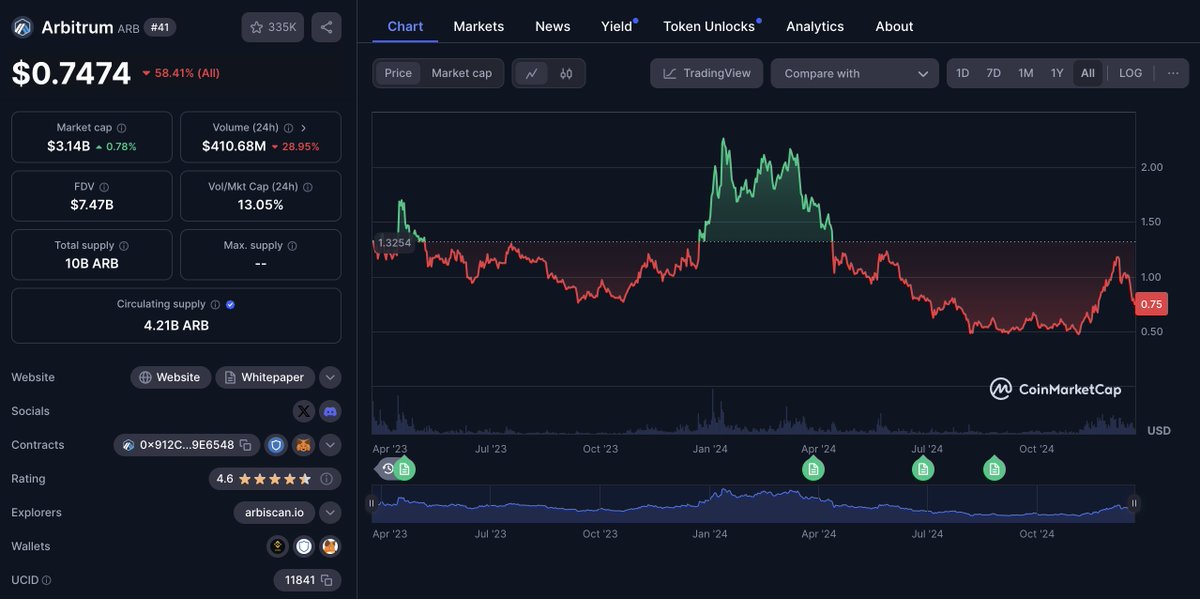The width and height of the screenshot is (1200, 599).
Task: Click the green event marker near Sep '24
Action: (994, 468)
